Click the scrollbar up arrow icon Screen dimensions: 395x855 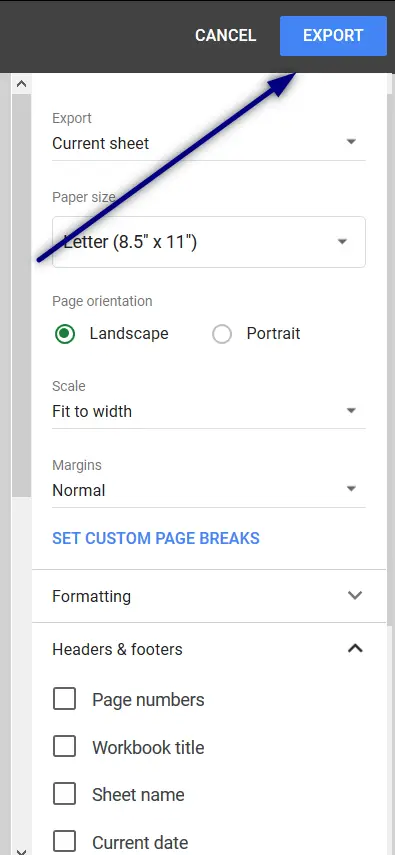tap(21, 84)
